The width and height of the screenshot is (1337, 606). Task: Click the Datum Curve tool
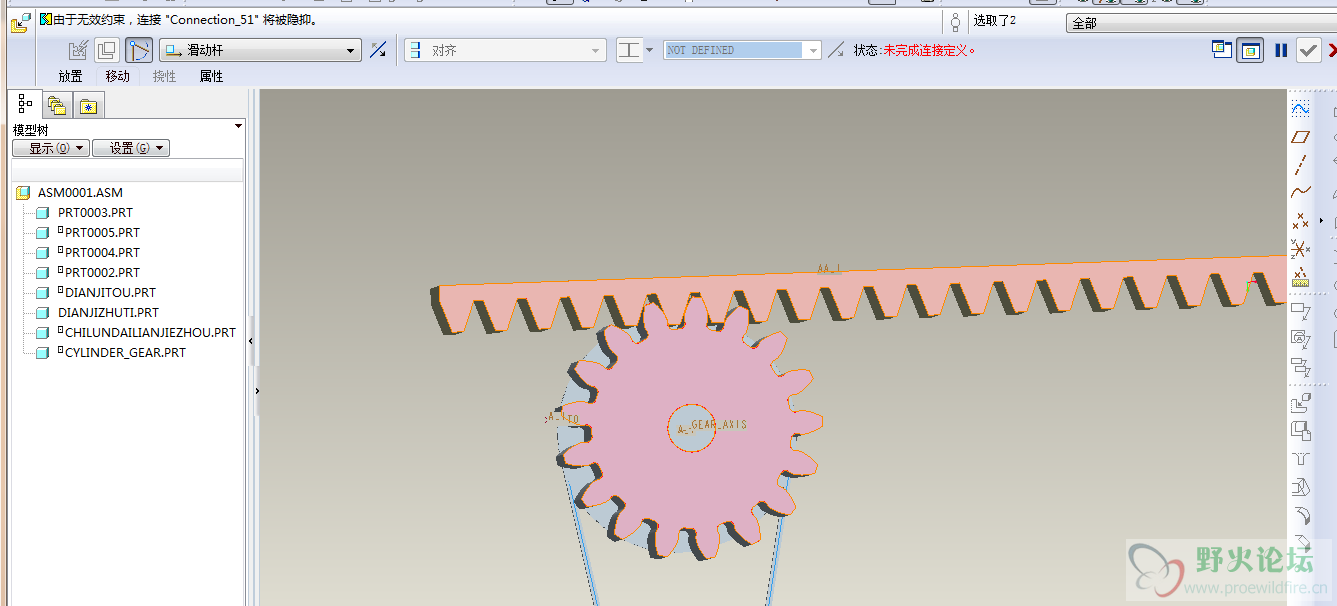[1300, 192]
